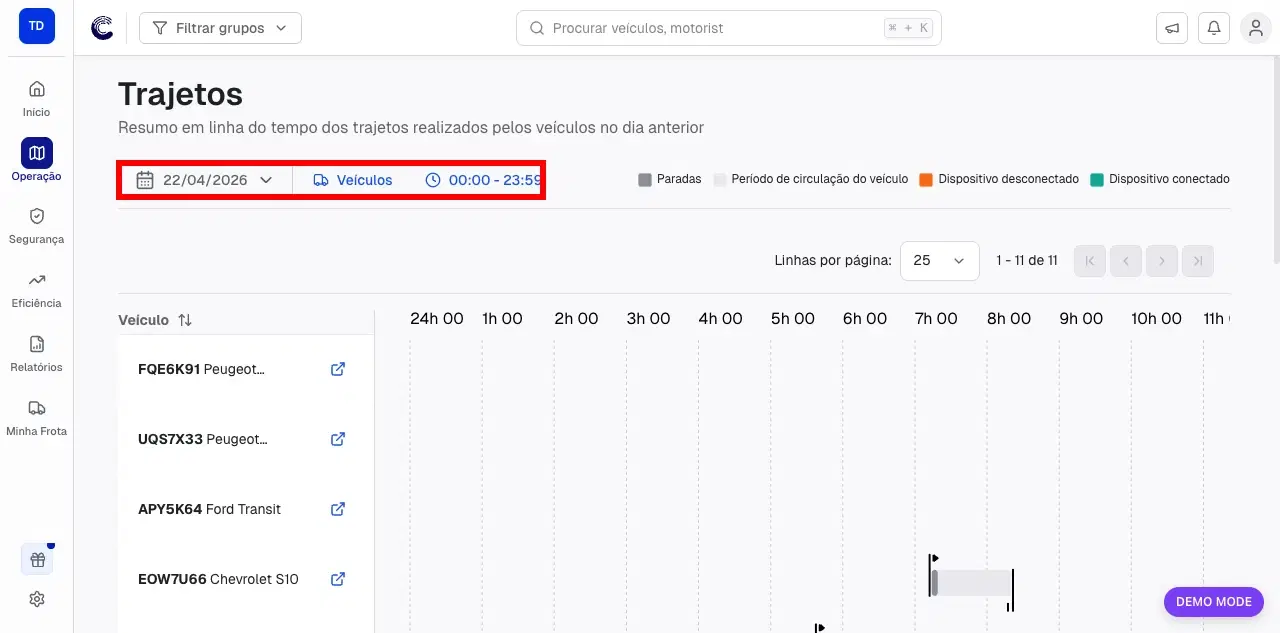Go to last page arrow

(1198, 261)
